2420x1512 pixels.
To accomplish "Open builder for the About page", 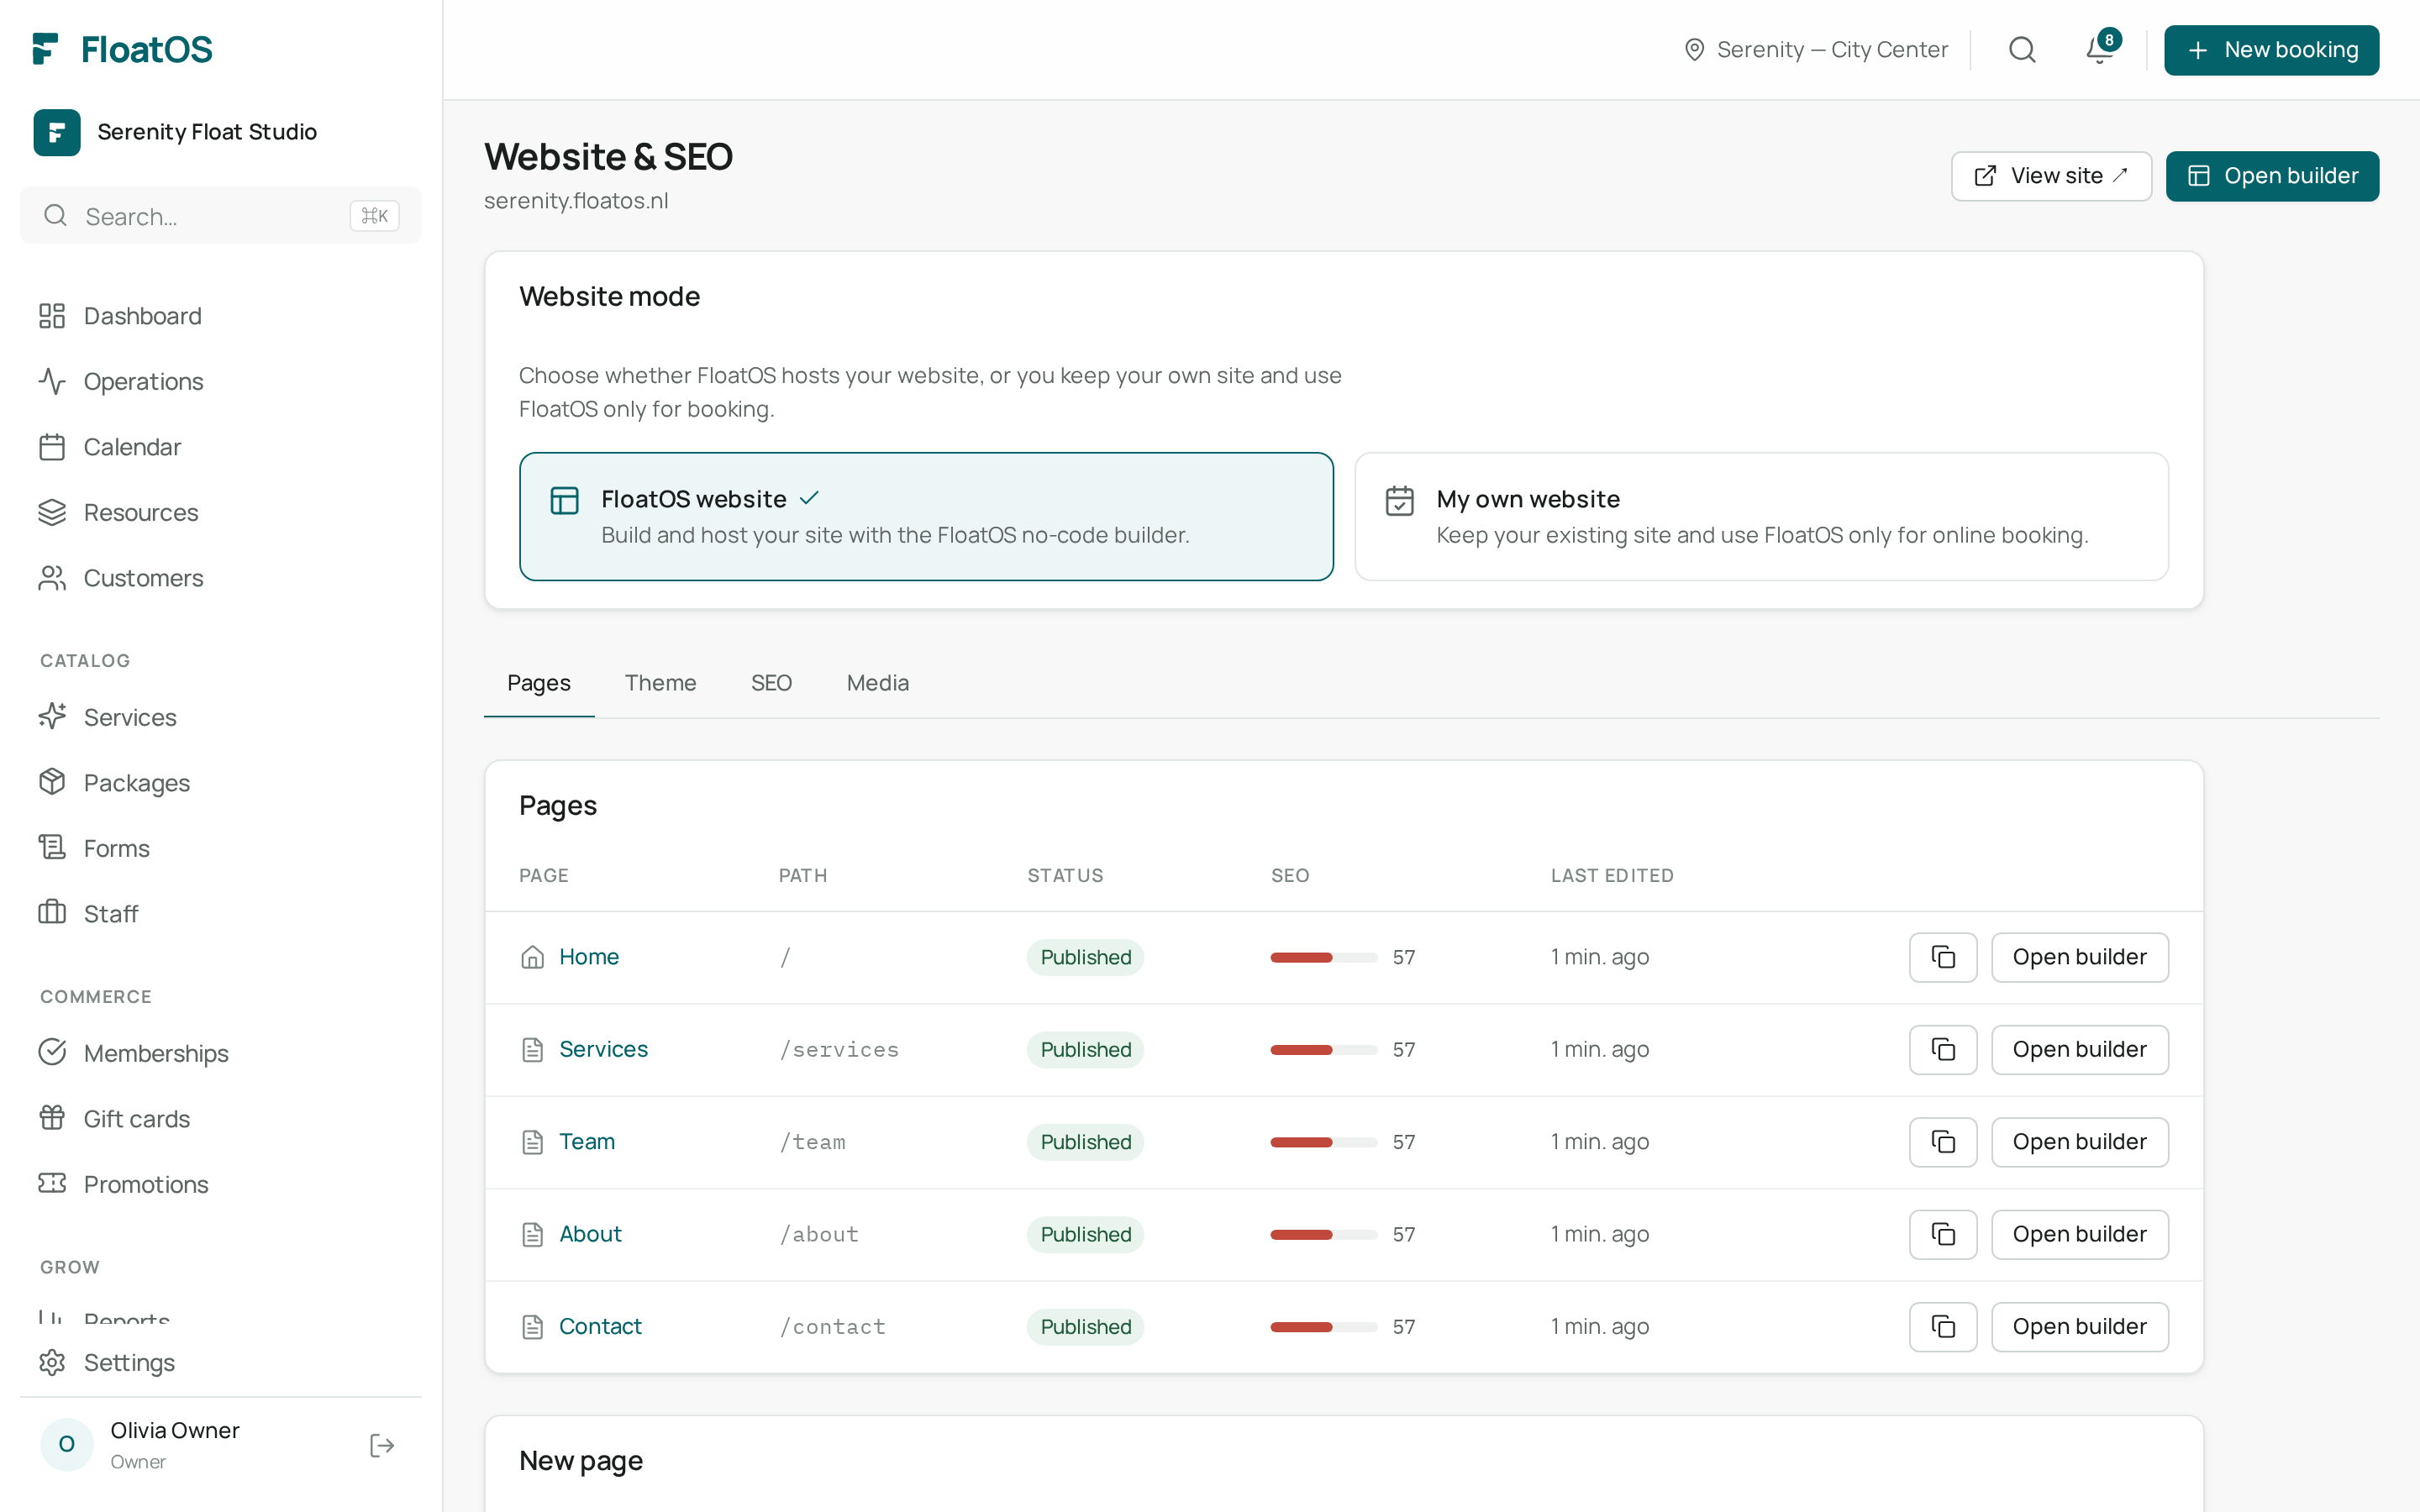I will pos(2079,1234).
